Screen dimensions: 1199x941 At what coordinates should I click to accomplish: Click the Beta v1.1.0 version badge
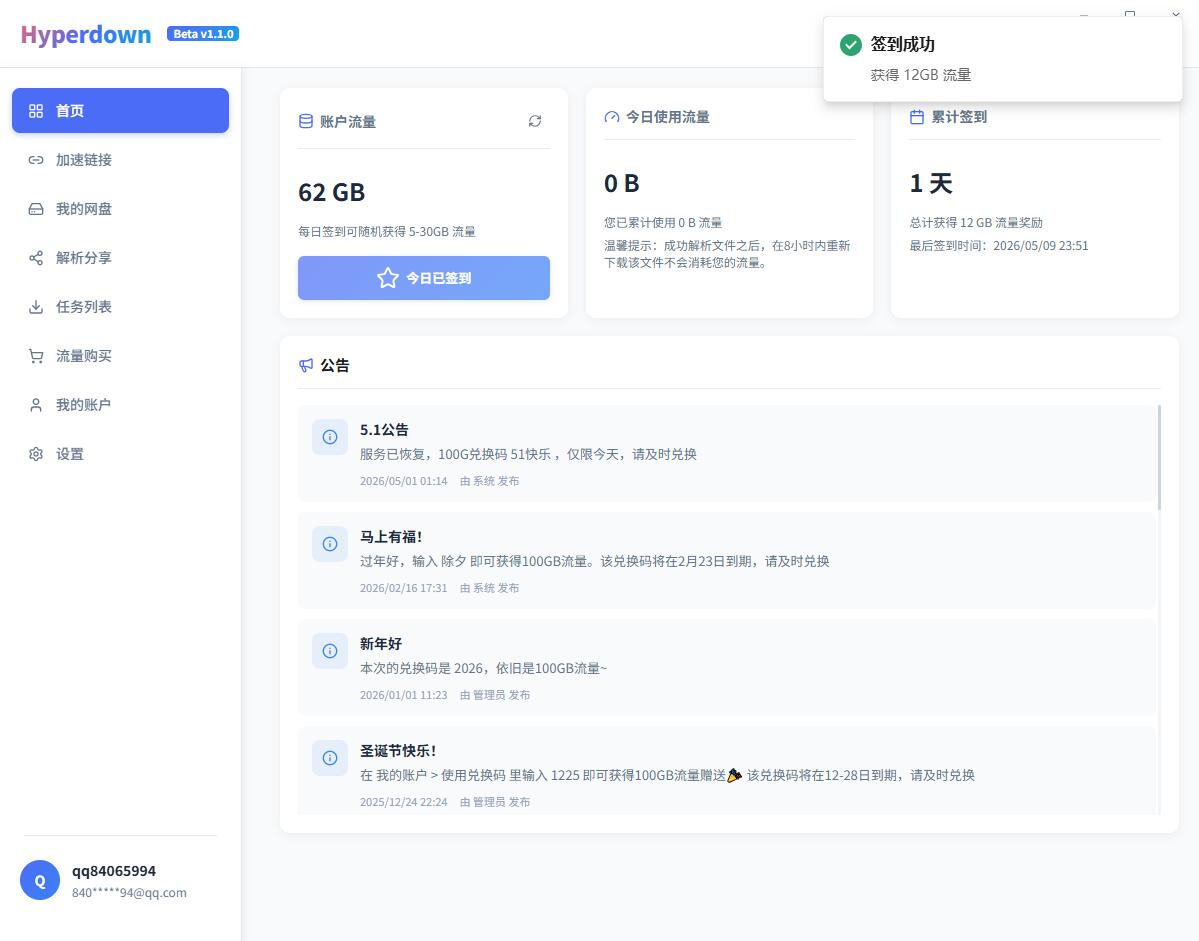point(203,34)
